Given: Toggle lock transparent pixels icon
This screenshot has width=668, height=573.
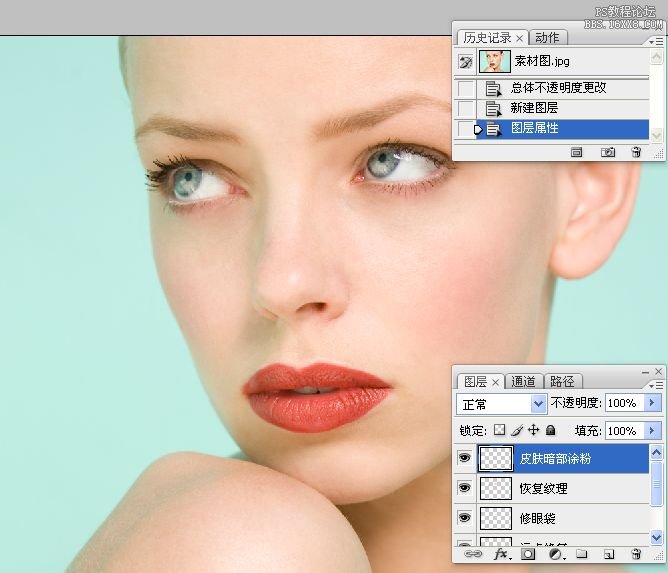Looking at the screenshot, I should pyautogui.click(x=499, y=430).
